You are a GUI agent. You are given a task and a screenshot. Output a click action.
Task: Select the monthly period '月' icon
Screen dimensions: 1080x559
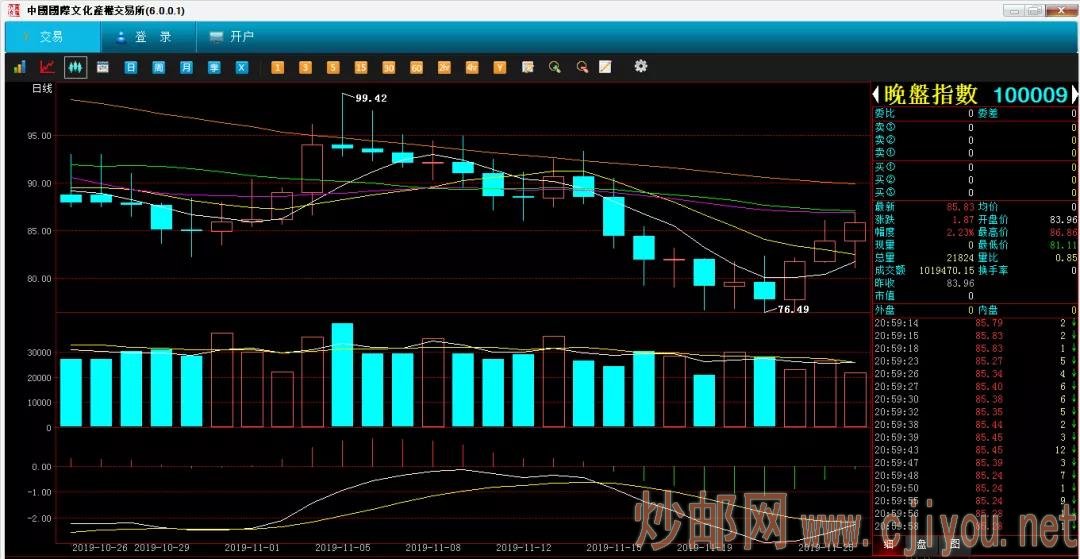(x=186, y=67)
